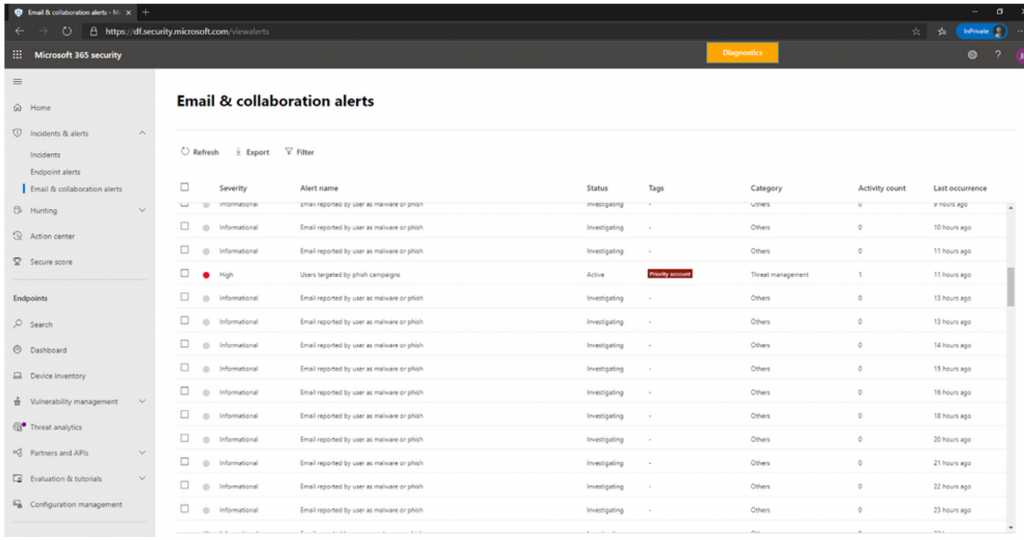Screen dimensions: 1024x540
Task: Collapse the Incidents & alerts section
Action: pos(142,133)
